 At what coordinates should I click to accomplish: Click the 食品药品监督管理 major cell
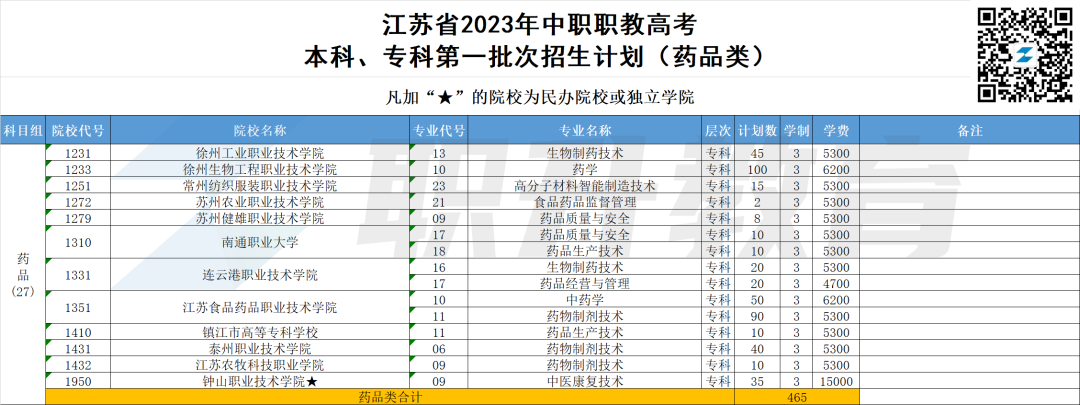point(584,202)
